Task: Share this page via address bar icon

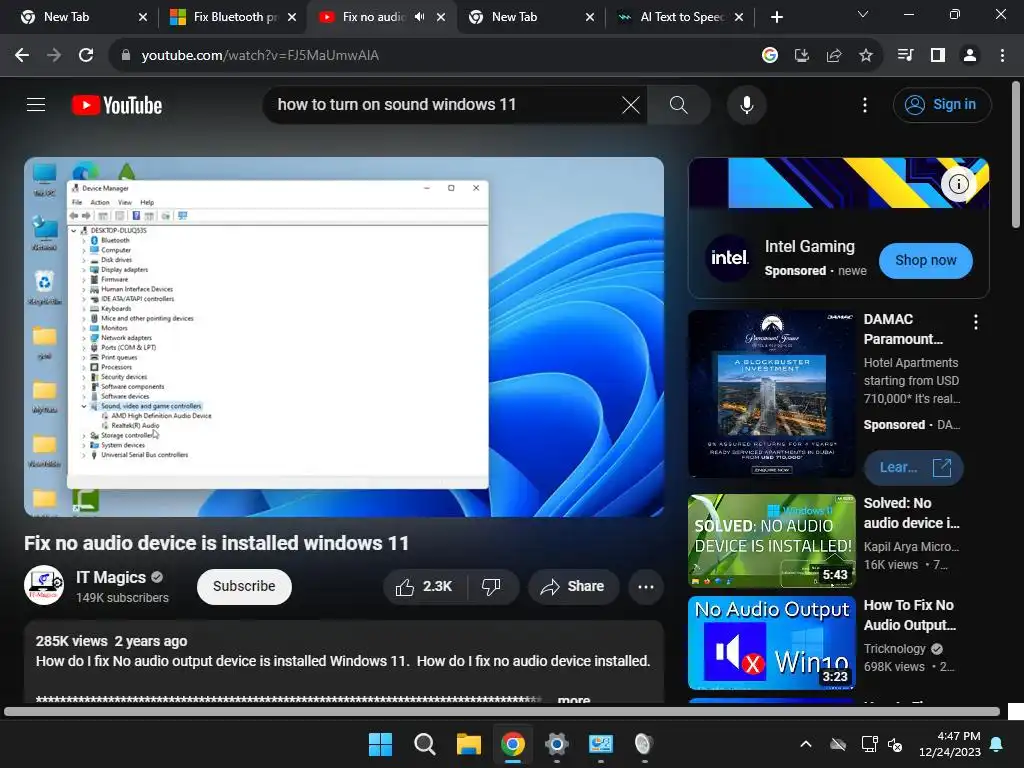Action: click(x=834, y=56)
